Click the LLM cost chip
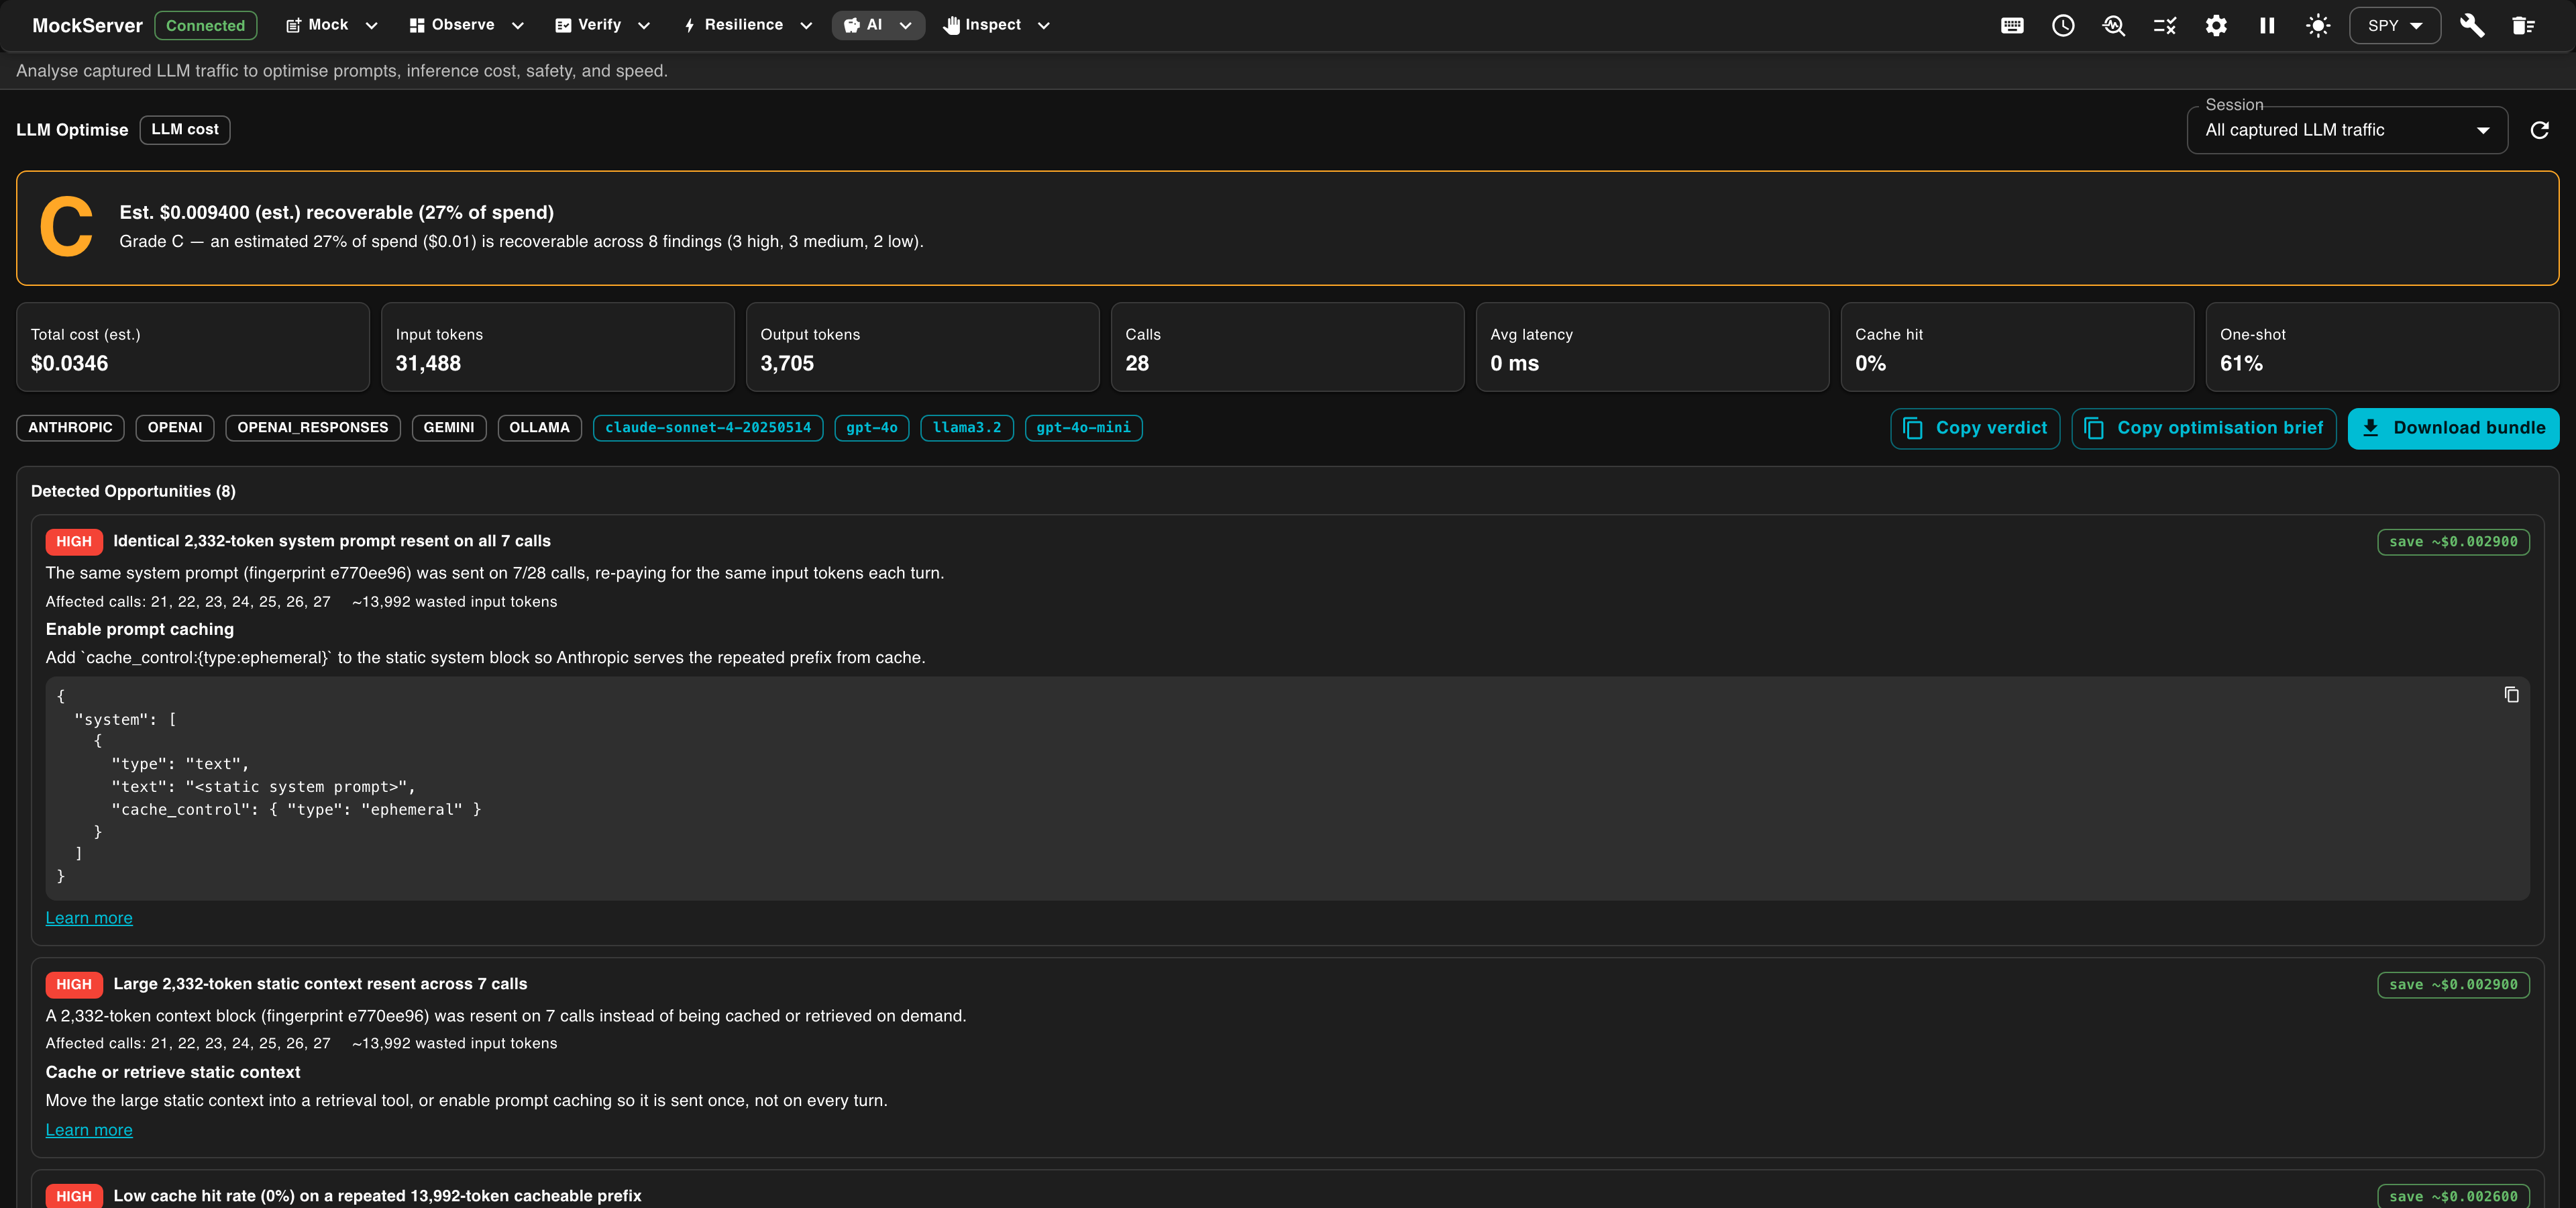2576x1208 pixels. click(x=184, y=130)
